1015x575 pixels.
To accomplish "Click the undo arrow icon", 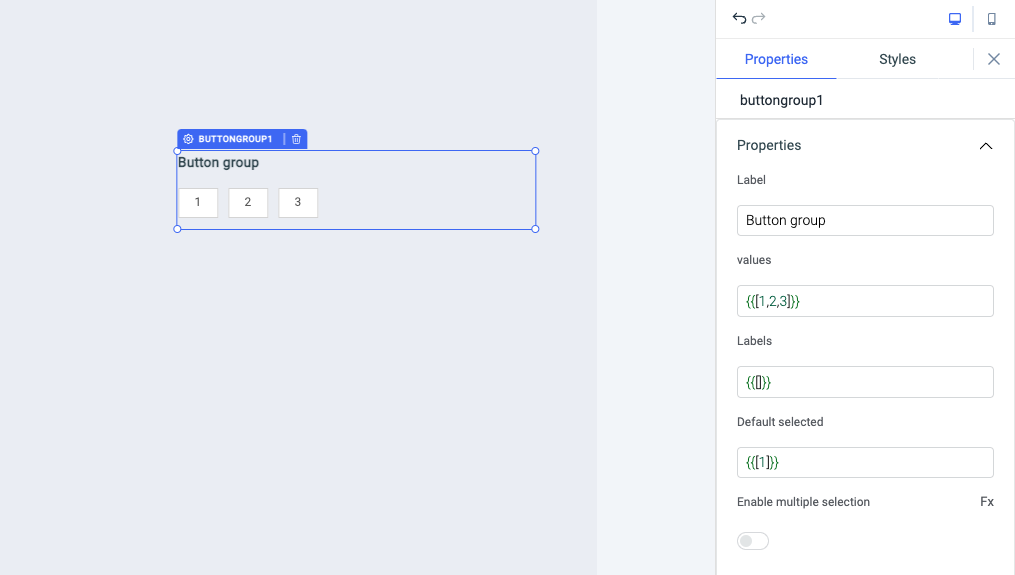I will tap(739, 18).
